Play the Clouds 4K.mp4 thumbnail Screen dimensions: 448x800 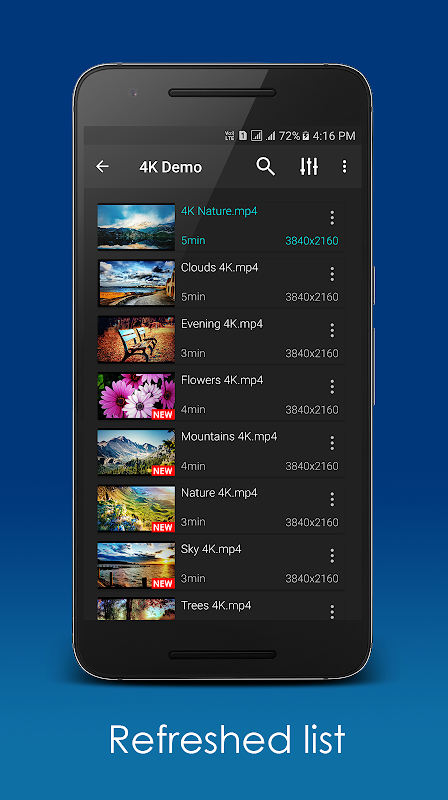coord(136,283)
